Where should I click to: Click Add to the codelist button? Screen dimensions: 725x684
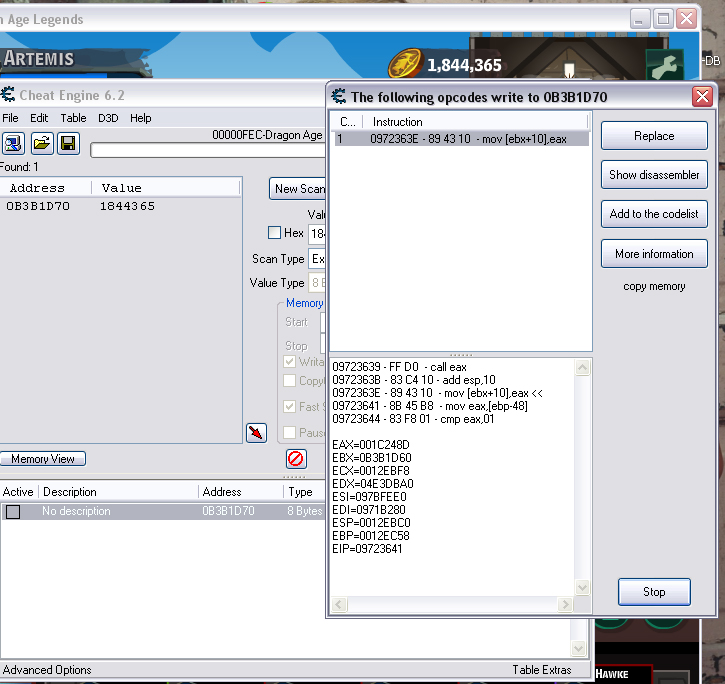(x=654, y=214)
